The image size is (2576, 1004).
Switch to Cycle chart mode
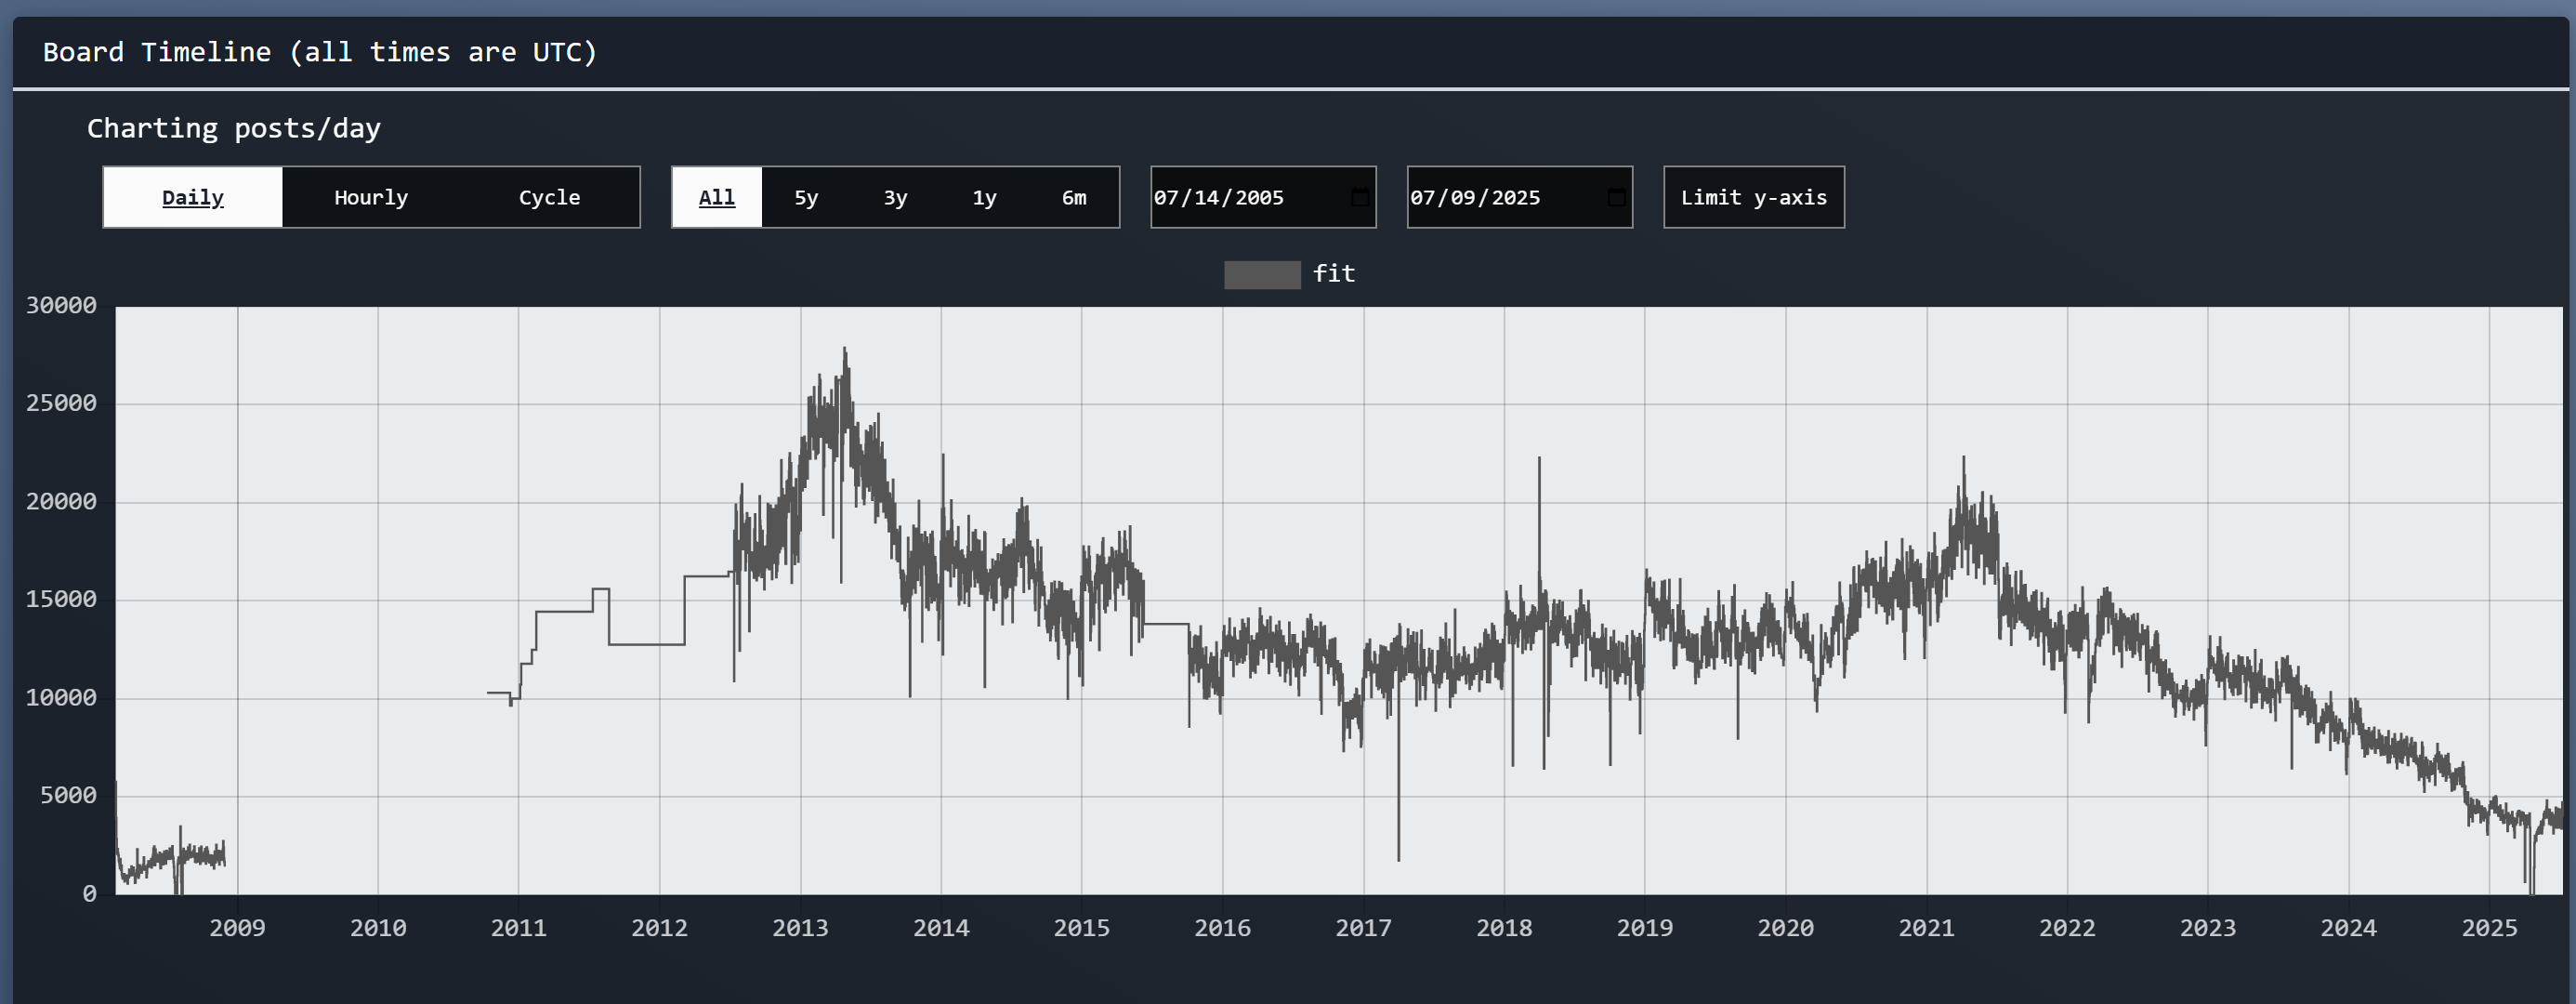[x=549, y=197]
